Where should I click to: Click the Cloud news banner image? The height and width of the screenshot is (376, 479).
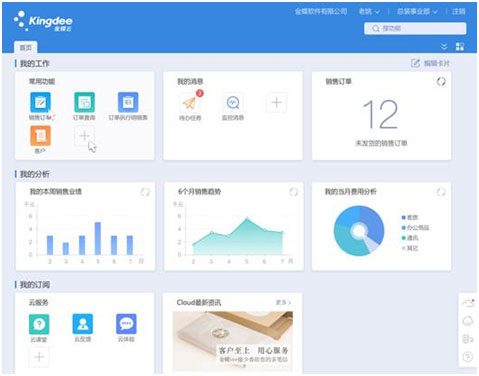pos(233,342)
